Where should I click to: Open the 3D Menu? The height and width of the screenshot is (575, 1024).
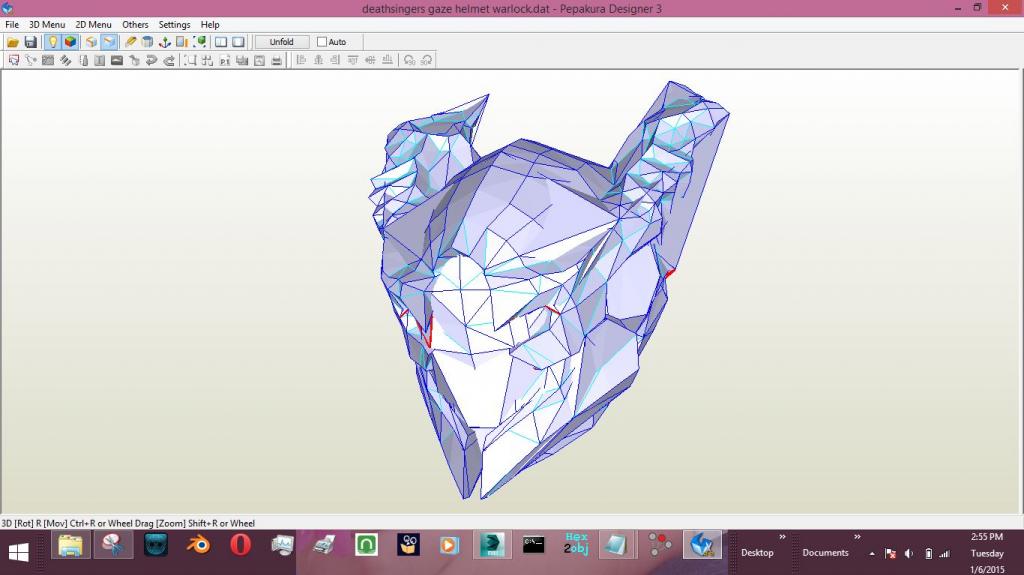pyautogui.click(x=47, y=25)
